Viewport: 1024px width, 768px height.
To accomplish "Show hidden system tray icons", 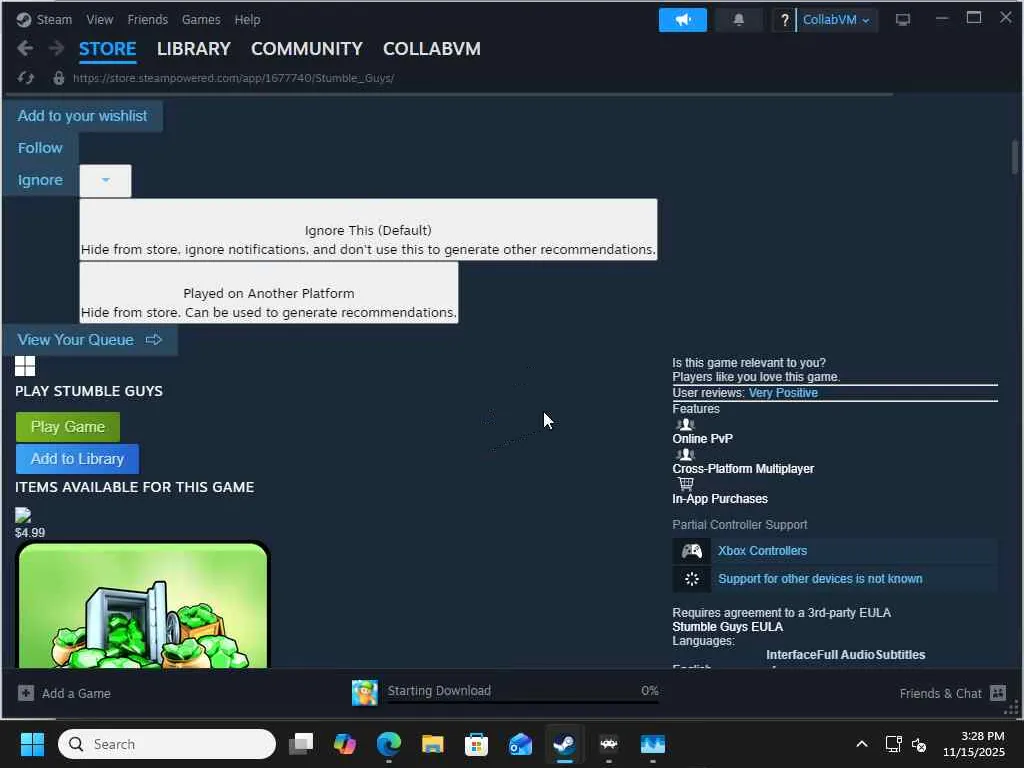I will click(x=861, y=744).
